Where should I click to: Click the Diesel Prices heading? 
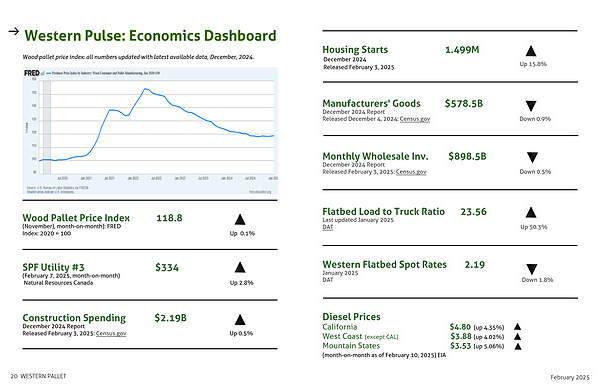point(351,317)
